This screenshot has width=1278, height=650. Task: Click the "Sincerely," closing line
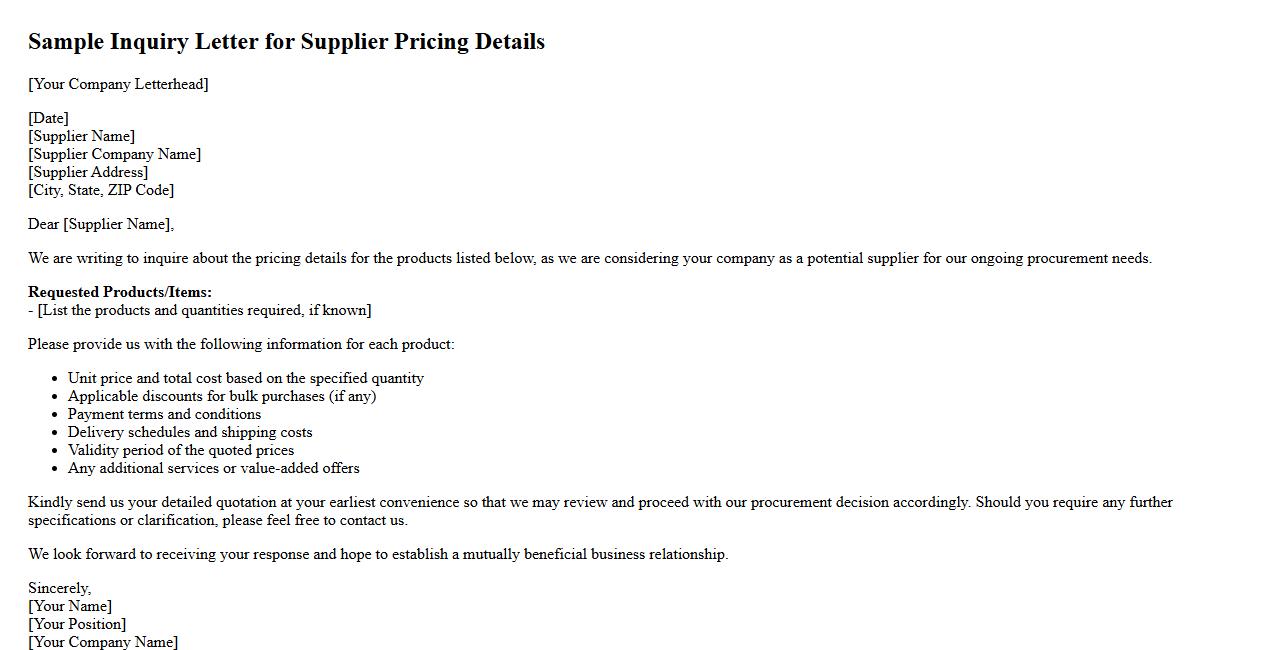[x=59, y=588]
